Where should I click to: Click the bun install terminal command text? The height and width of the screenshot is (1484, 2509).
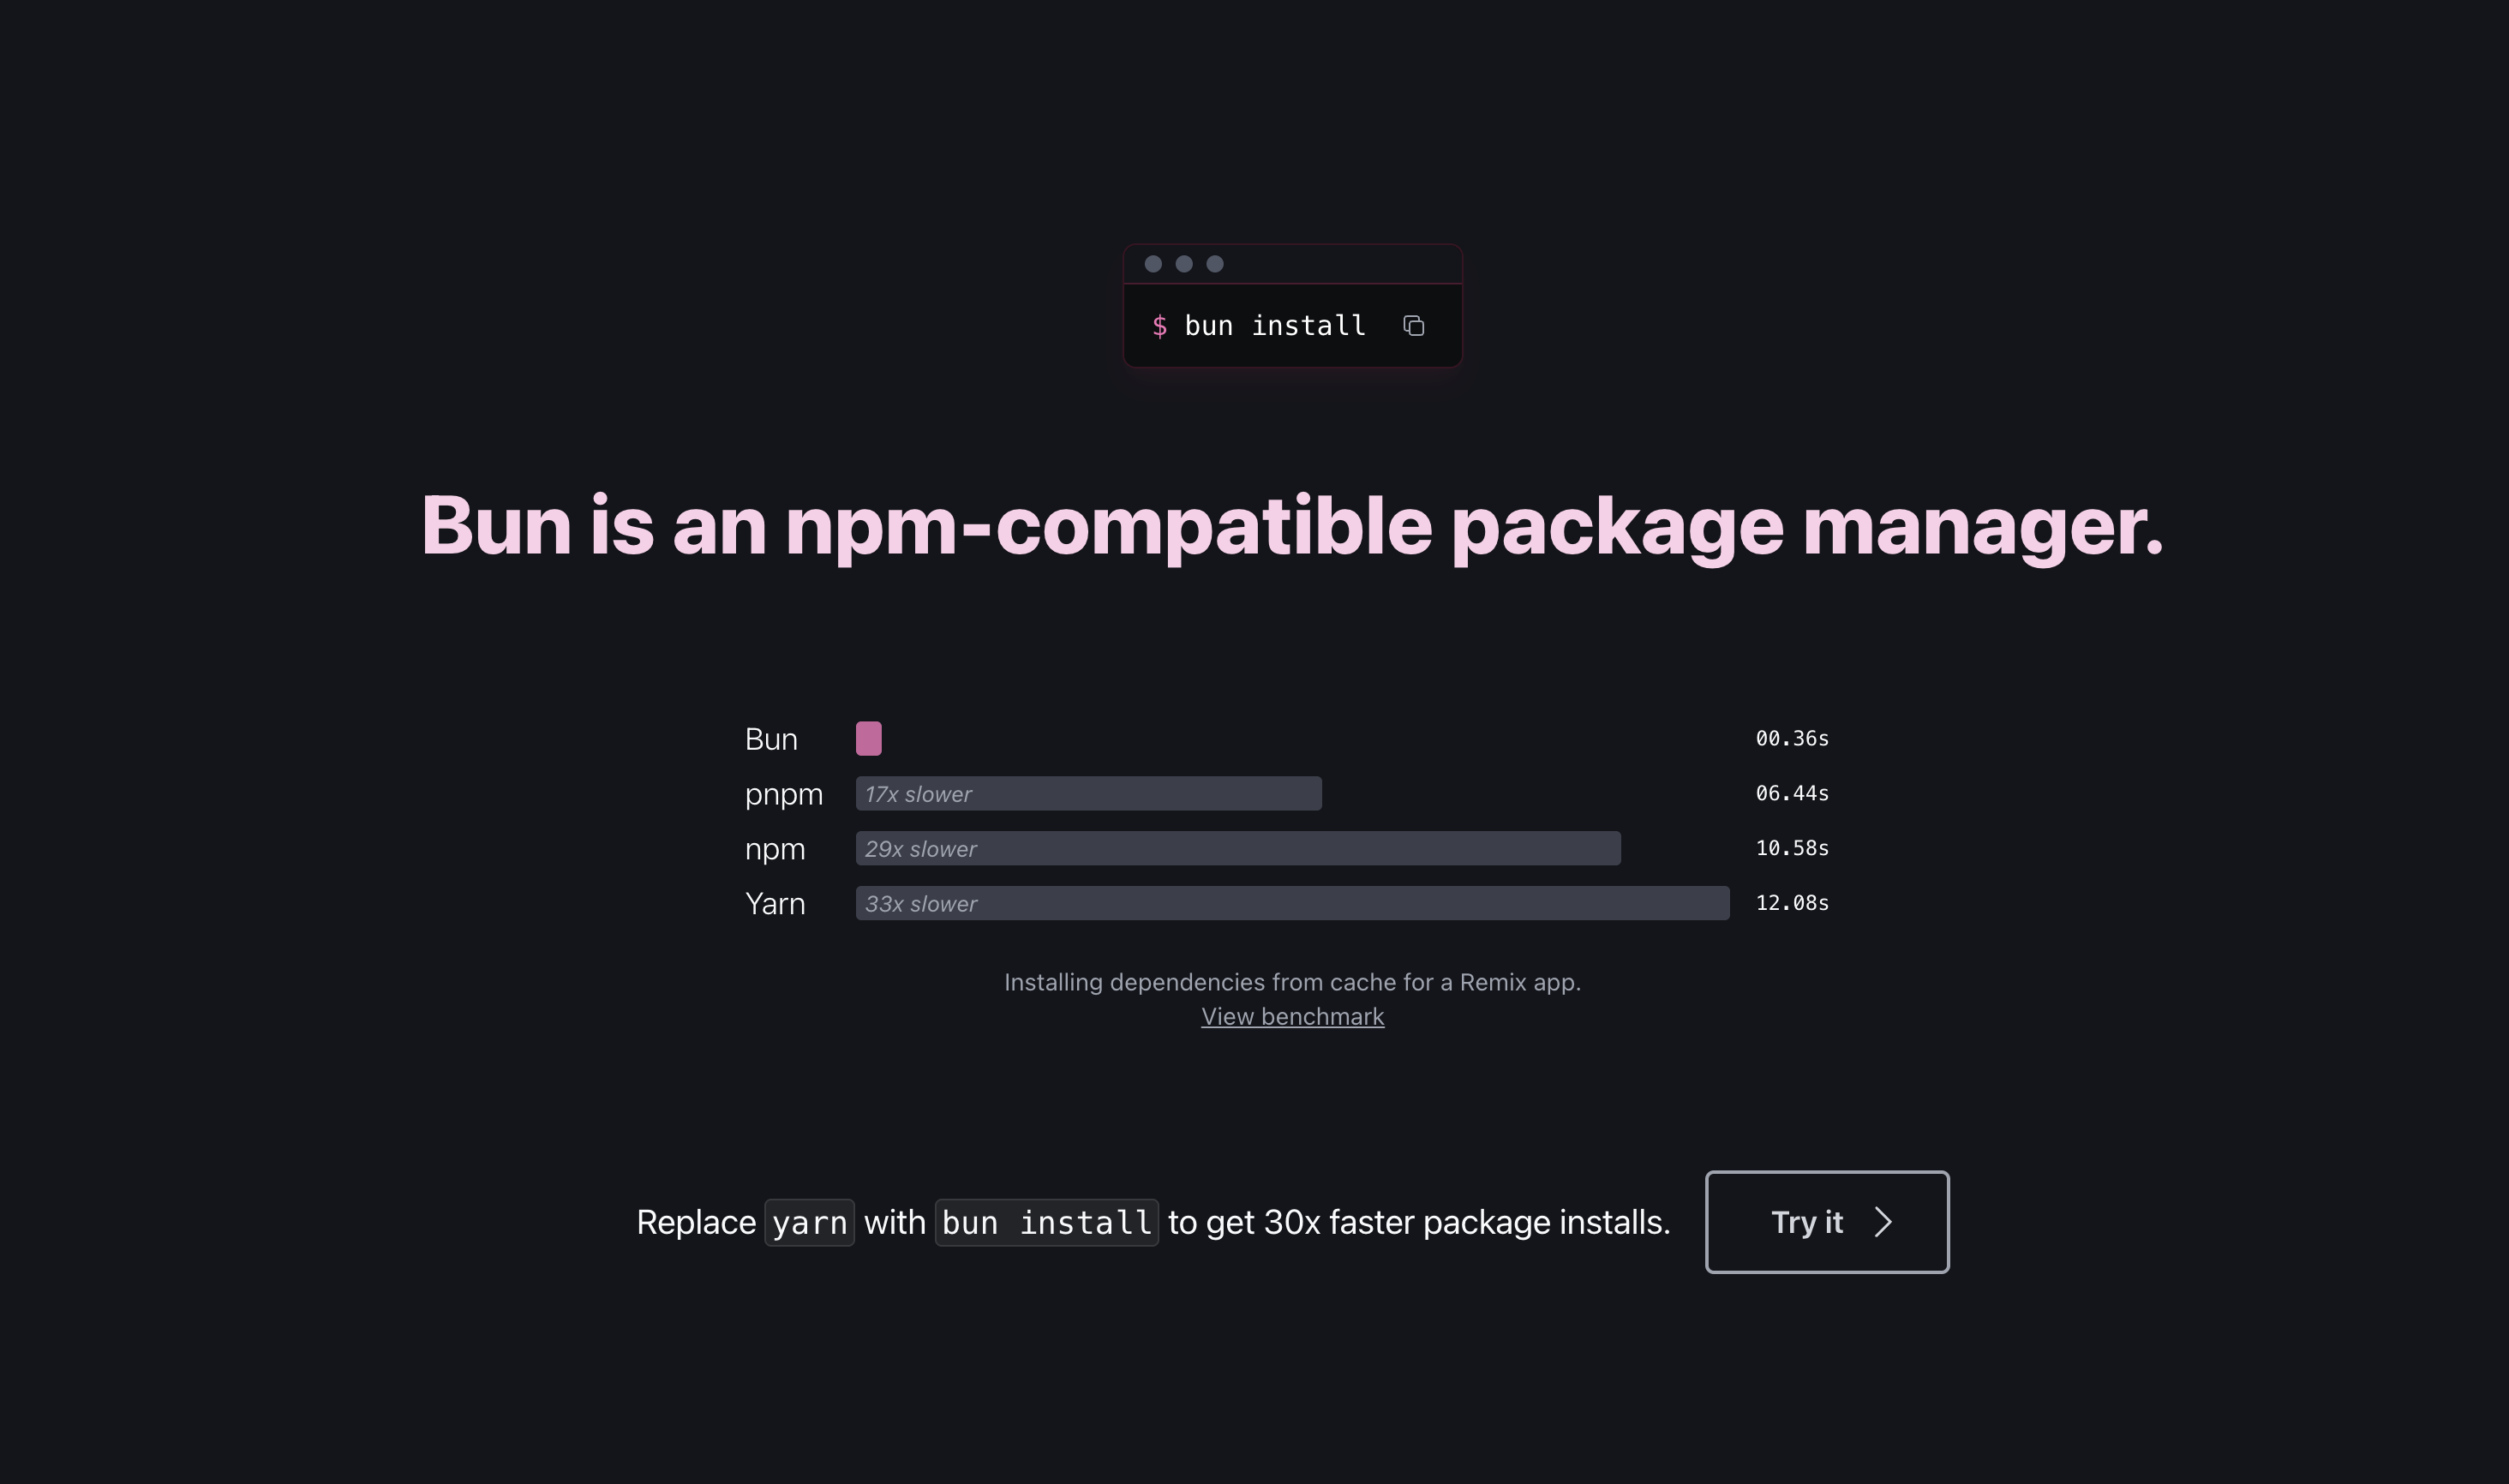click(x=1274, y=326)
